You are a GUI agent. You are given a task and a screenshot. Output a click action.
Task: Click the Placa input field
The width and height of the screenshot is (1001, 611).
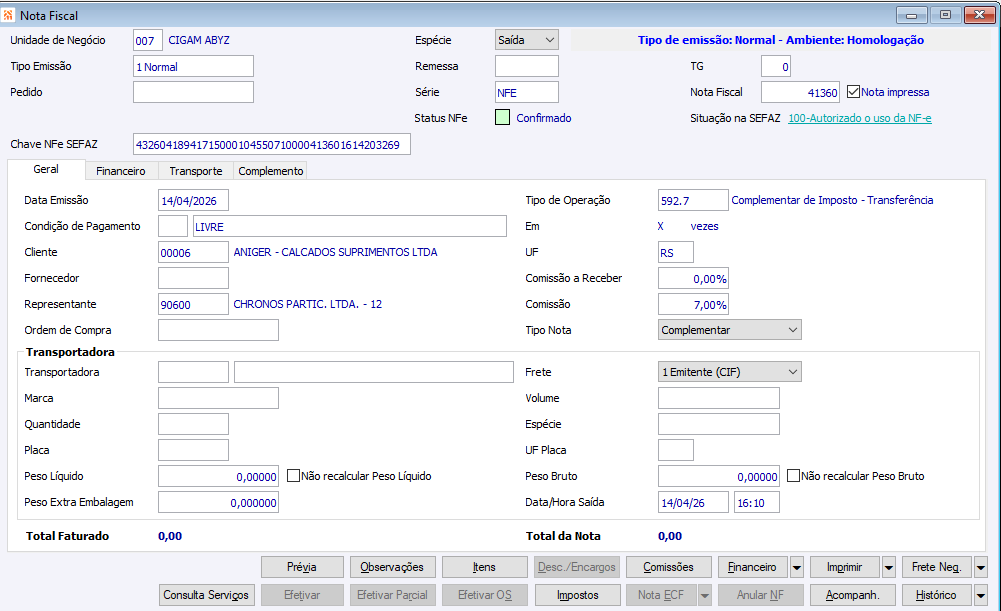point(193,450)
